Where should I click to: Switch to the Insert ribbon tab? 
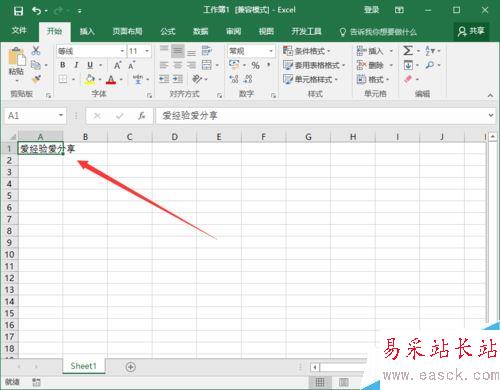click(x=87, y=31)
